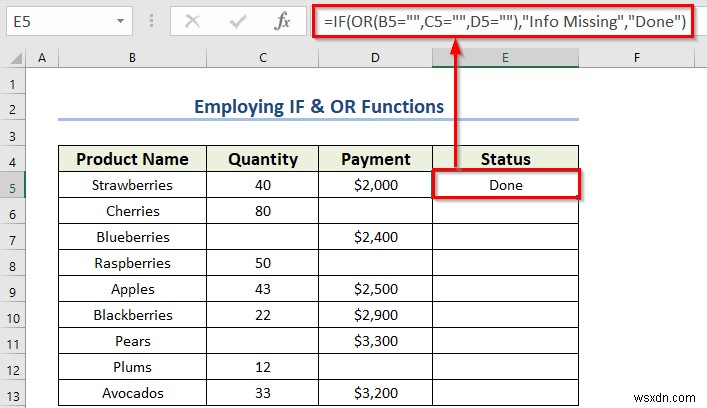Click the Select All corner triangle

coord(14,59)
